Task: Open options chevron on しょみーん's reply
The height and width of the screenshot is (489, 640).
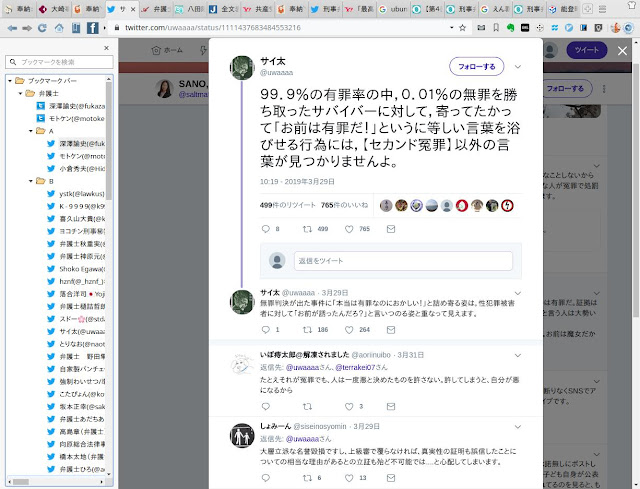Action: [518, 427]
